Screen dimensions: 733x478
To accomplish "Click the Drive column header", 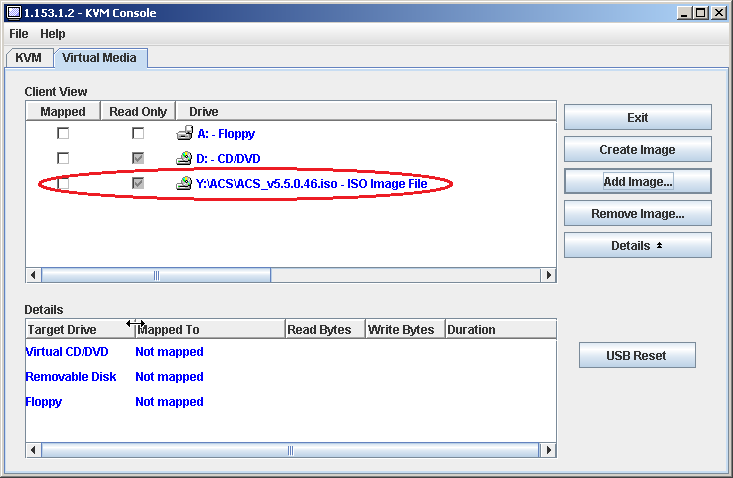I will (366, 112).
